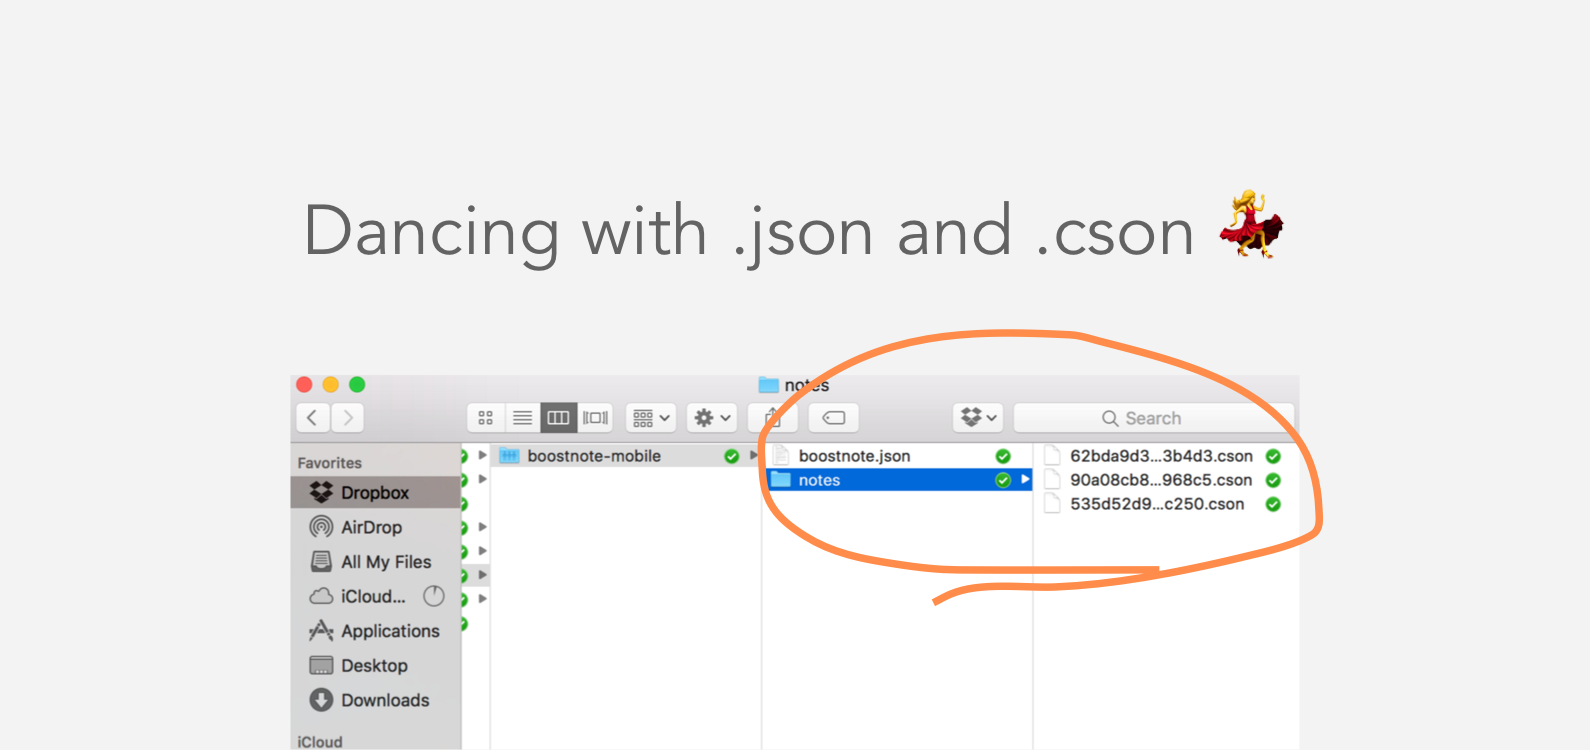
Task: Click the yellow minimize window button
Action: (x=331, y=385)
